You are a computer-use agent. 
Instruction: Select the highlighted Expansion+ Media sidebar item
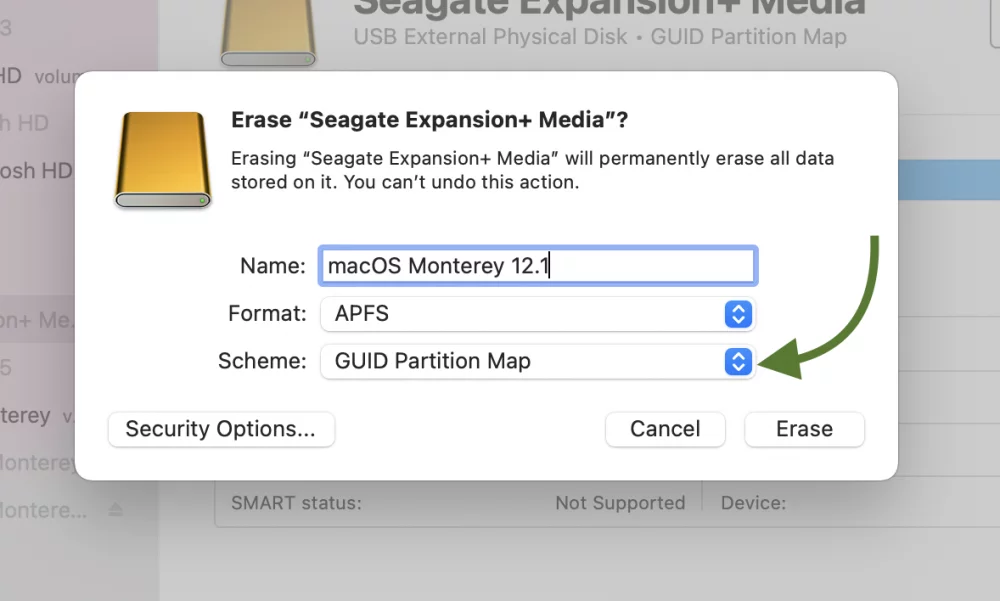coord(37,319)
